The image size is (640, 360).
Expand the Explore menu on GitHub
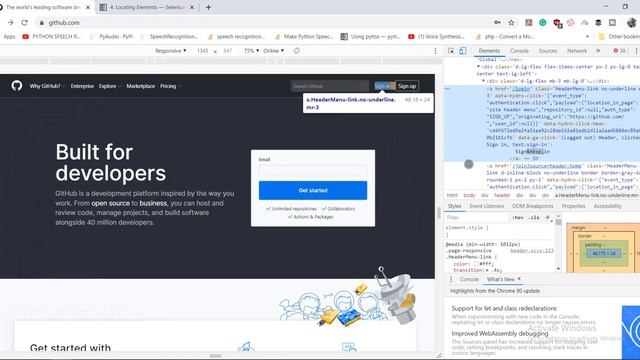(x=110, y=86)
